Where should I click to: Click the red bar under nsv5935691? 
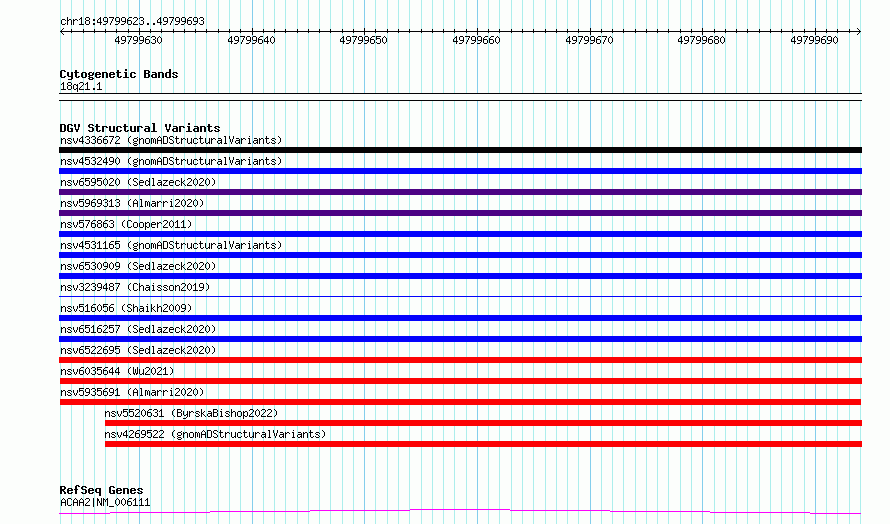click(x=460, y=402)
